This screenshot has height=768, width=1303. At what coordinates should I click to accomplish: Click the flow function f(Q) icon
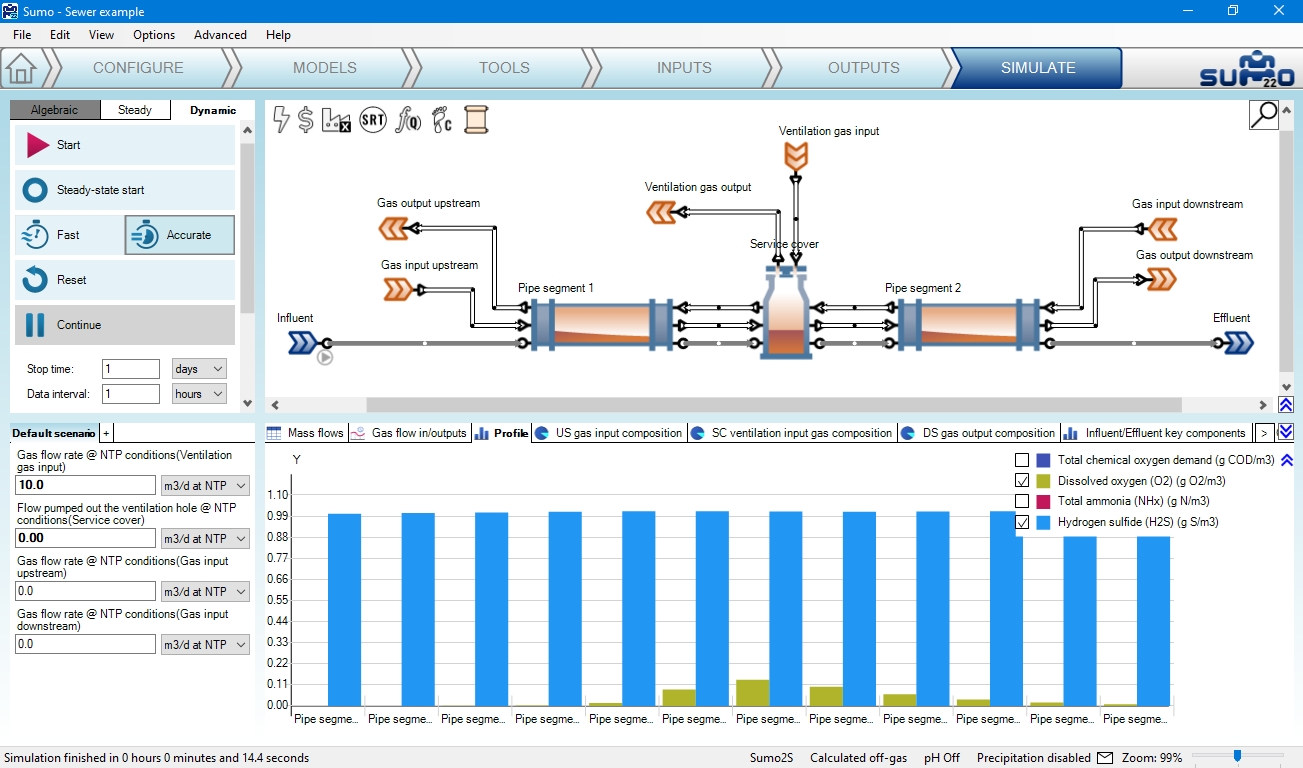click(407, 120)
